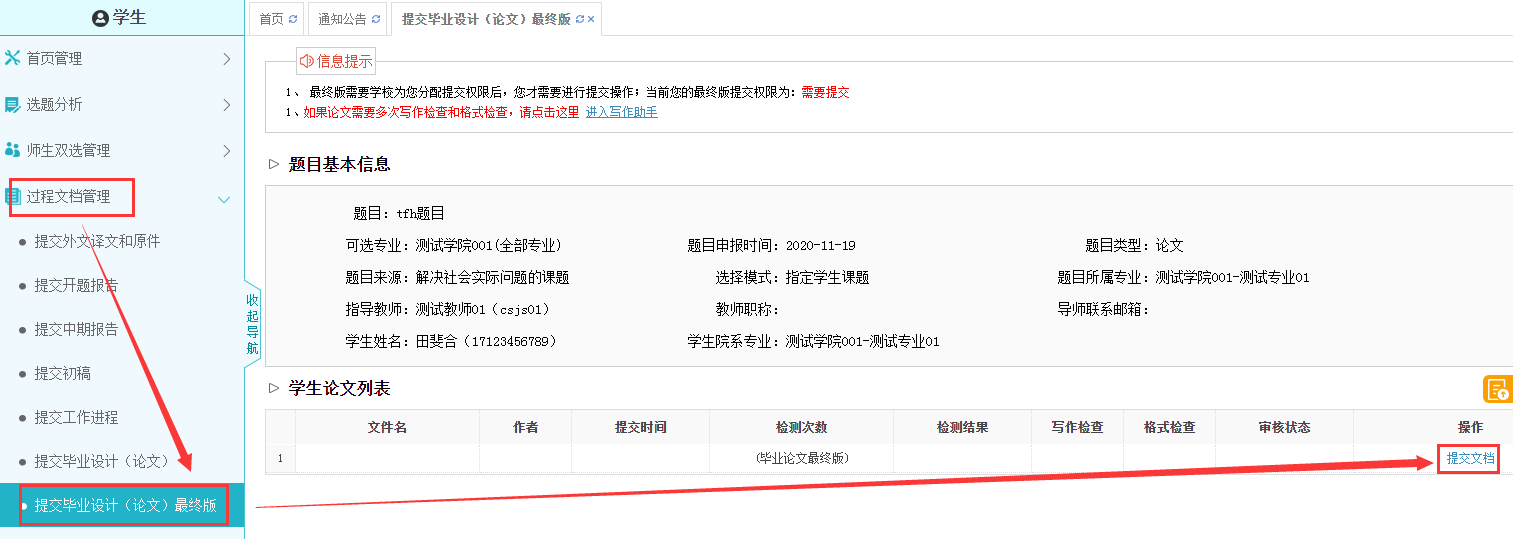The height and width of the screenshot is (539, 1513).
Task: Click row number 1 in the thesis table
Action: (x=280, y=458)
